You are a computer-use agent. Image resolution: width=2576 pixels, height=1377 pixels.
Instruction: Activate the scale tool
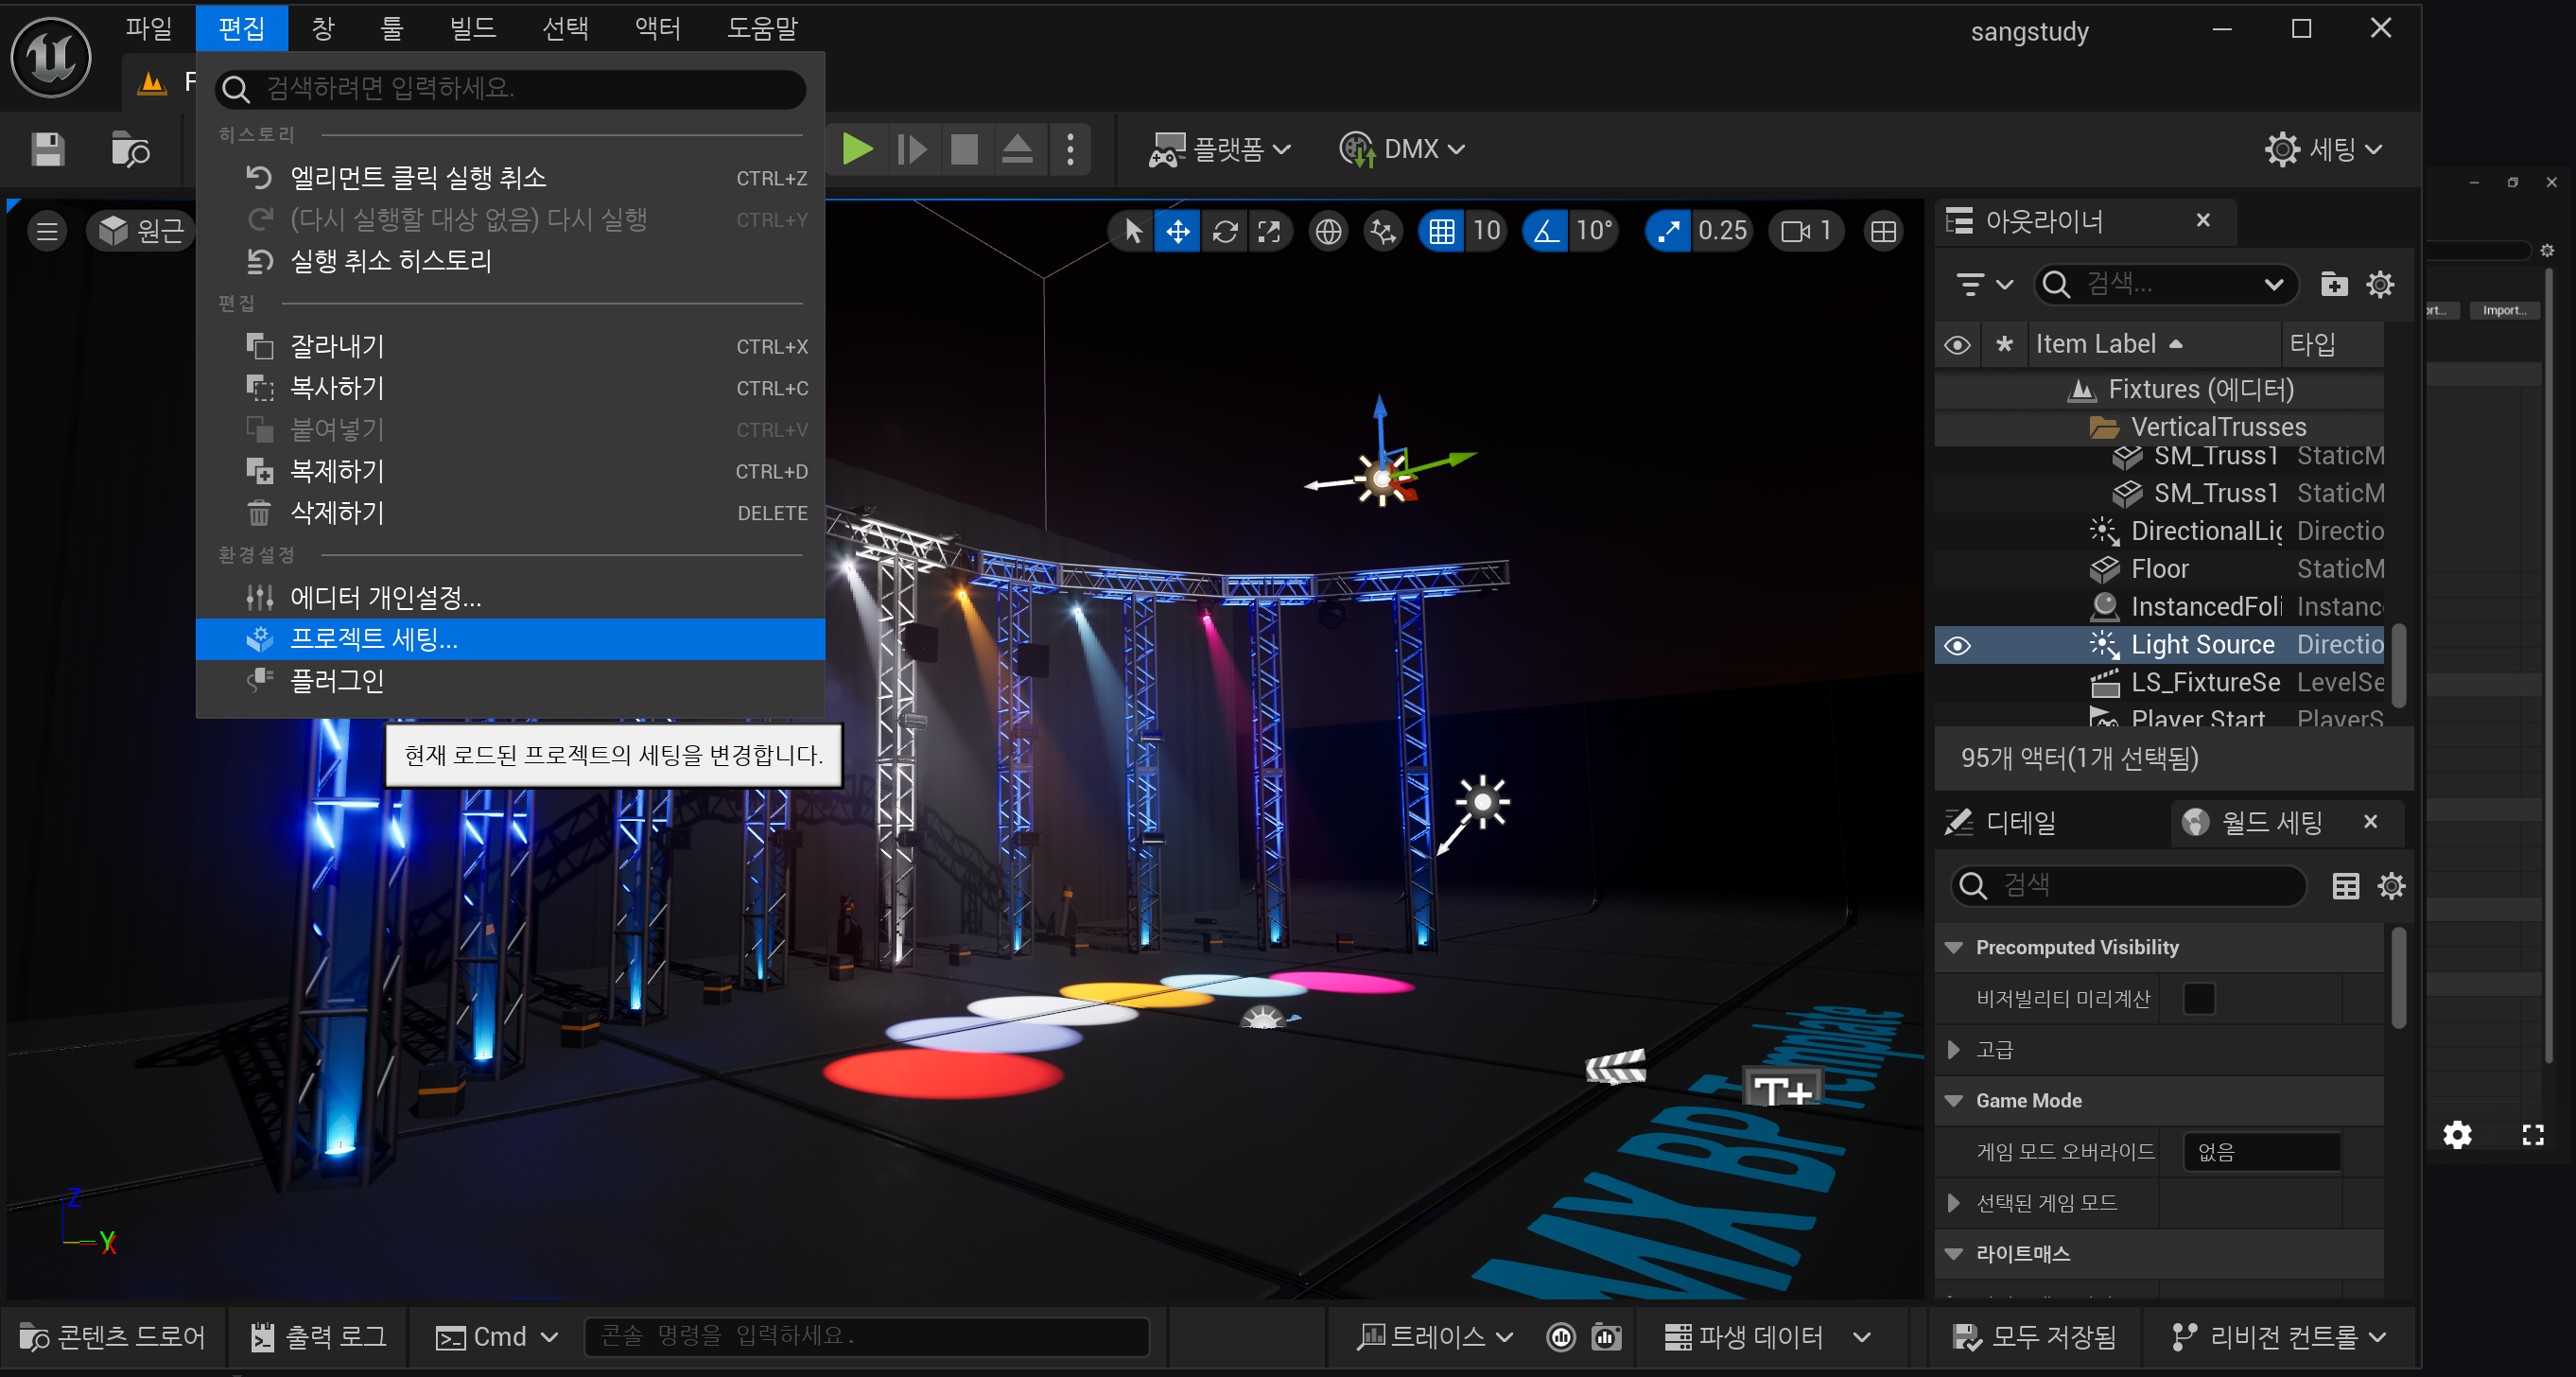pyautogui.click(x=1269, y=231)
